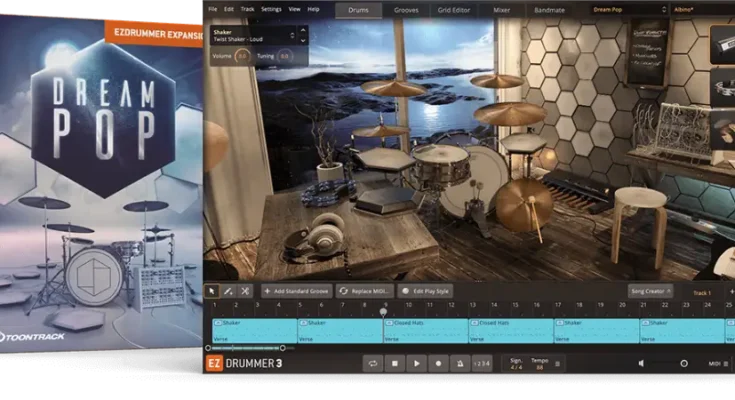Open the Mixer tab
Screen dimensions: 735x400
tap(501, 9)
